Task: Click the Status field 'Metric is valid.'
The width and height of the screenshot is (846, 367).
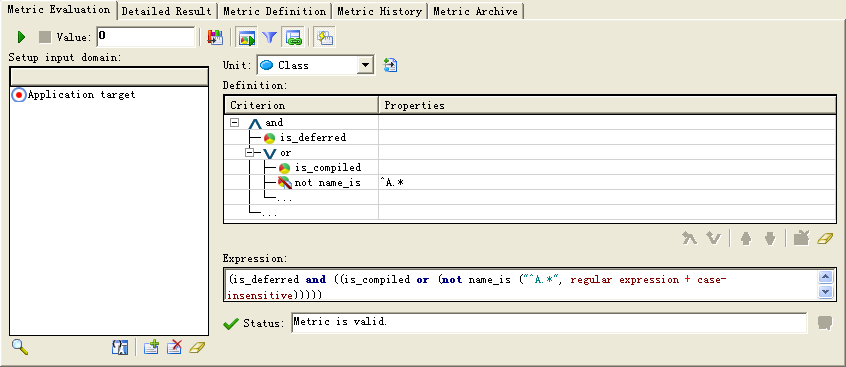Action: point(549,323)
